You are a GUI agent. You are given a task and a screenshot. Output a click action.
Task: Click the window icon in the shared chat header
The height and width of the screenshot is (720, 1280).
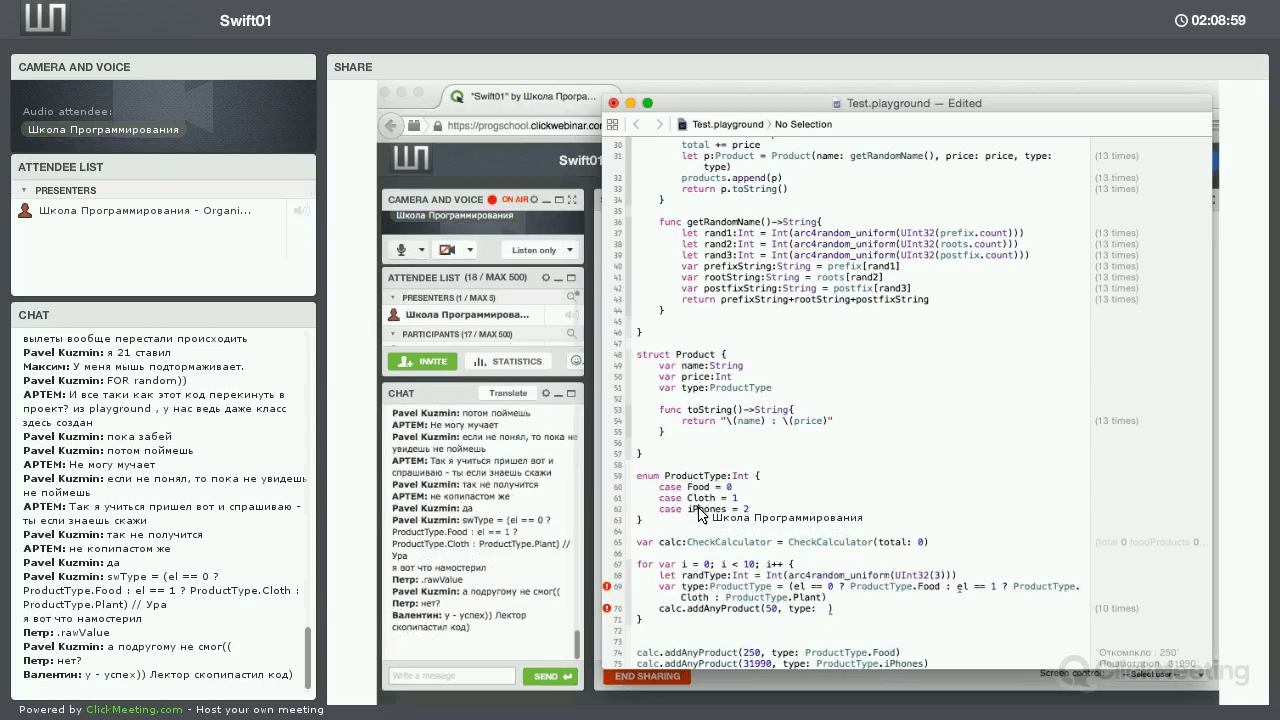pyautogui.click(x=572, y=393)
